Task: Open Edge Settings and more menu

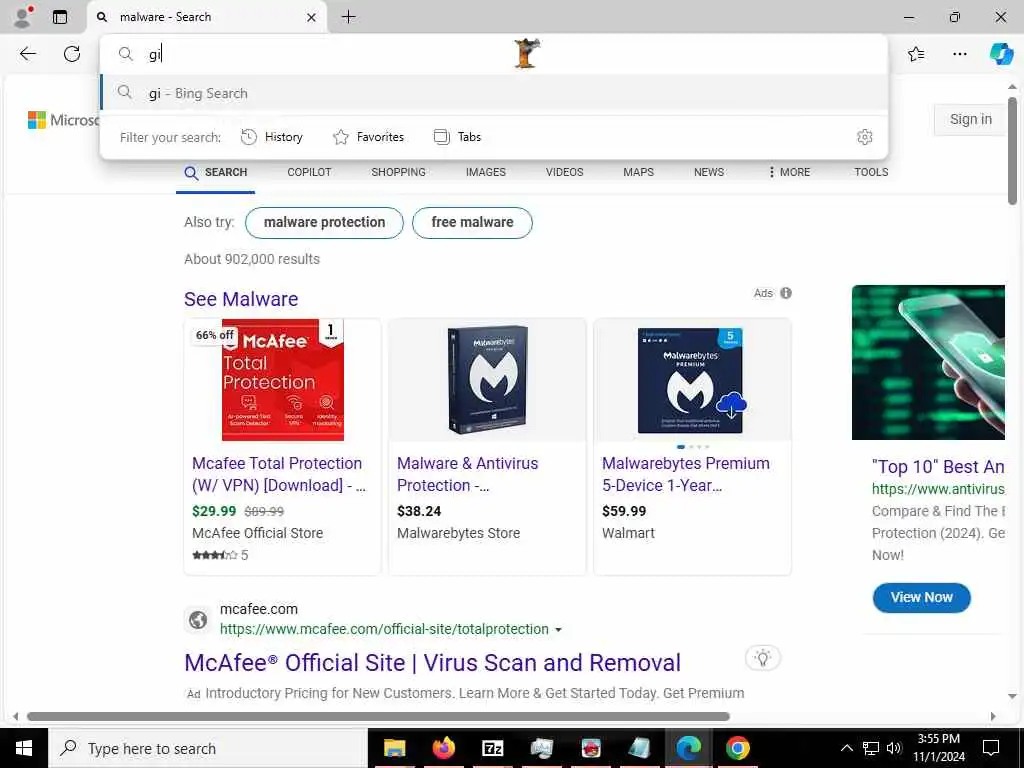Action: pos(959,54)
